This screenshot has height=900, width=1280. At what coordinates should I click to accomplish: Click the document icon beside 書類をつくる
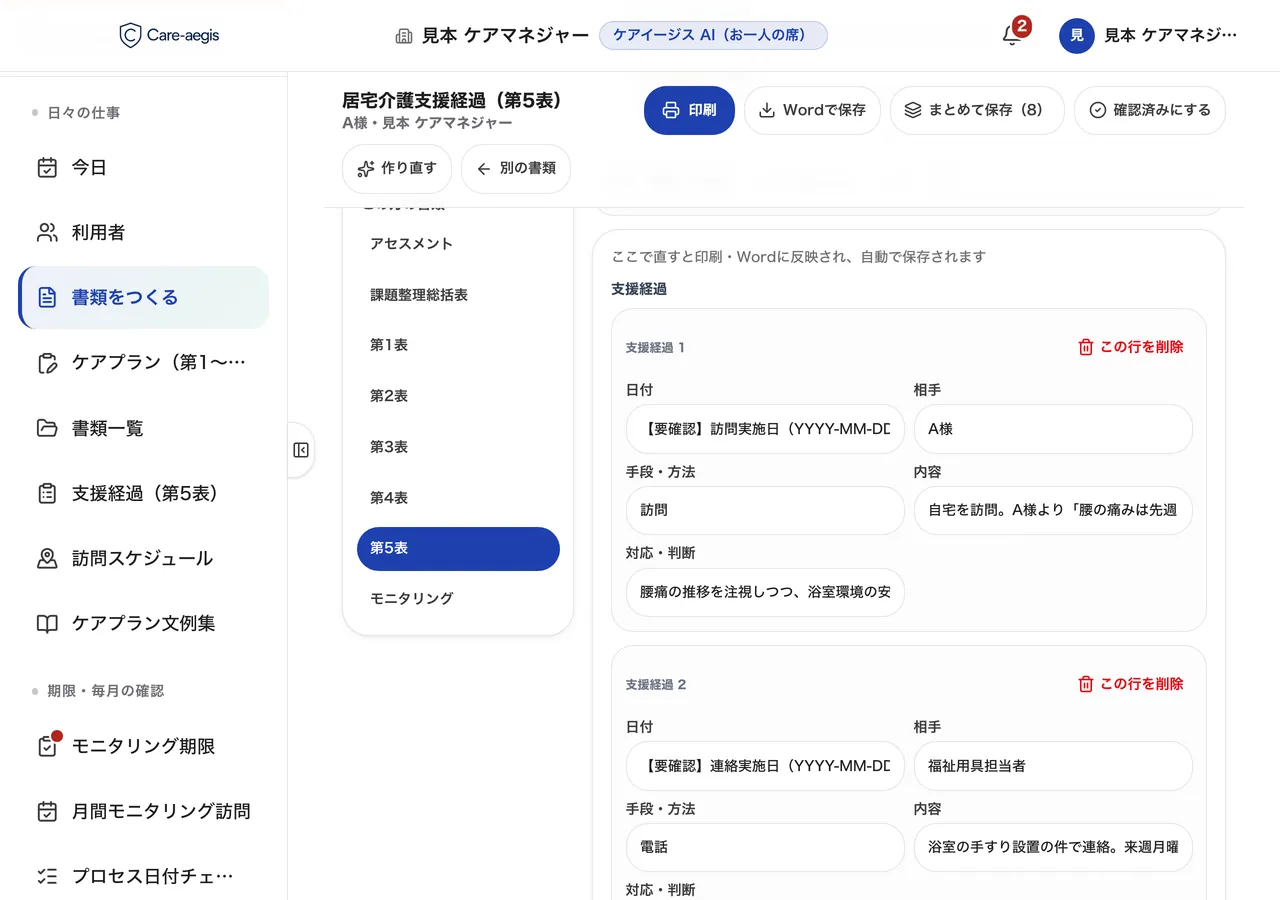coord(47,297)
